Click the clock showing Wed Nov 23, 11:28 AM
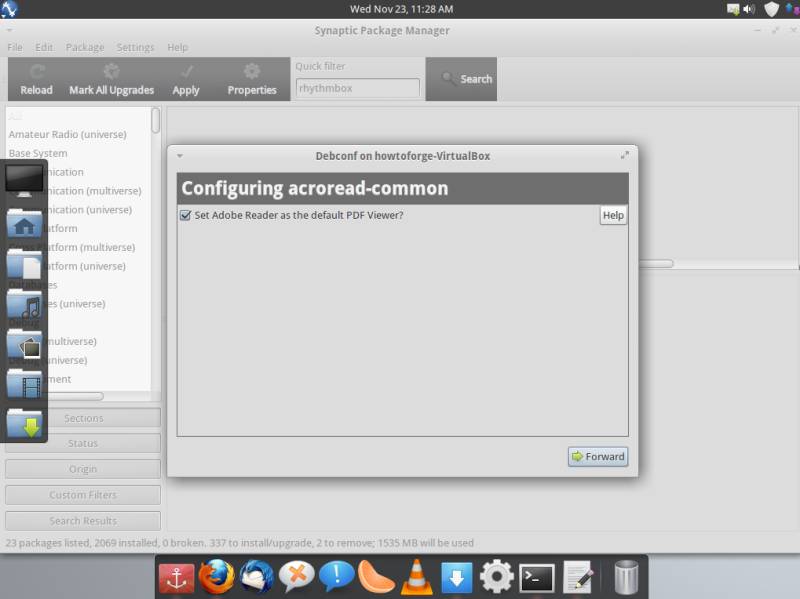This screenshot has width=800, height=599. tap(402, 9)
